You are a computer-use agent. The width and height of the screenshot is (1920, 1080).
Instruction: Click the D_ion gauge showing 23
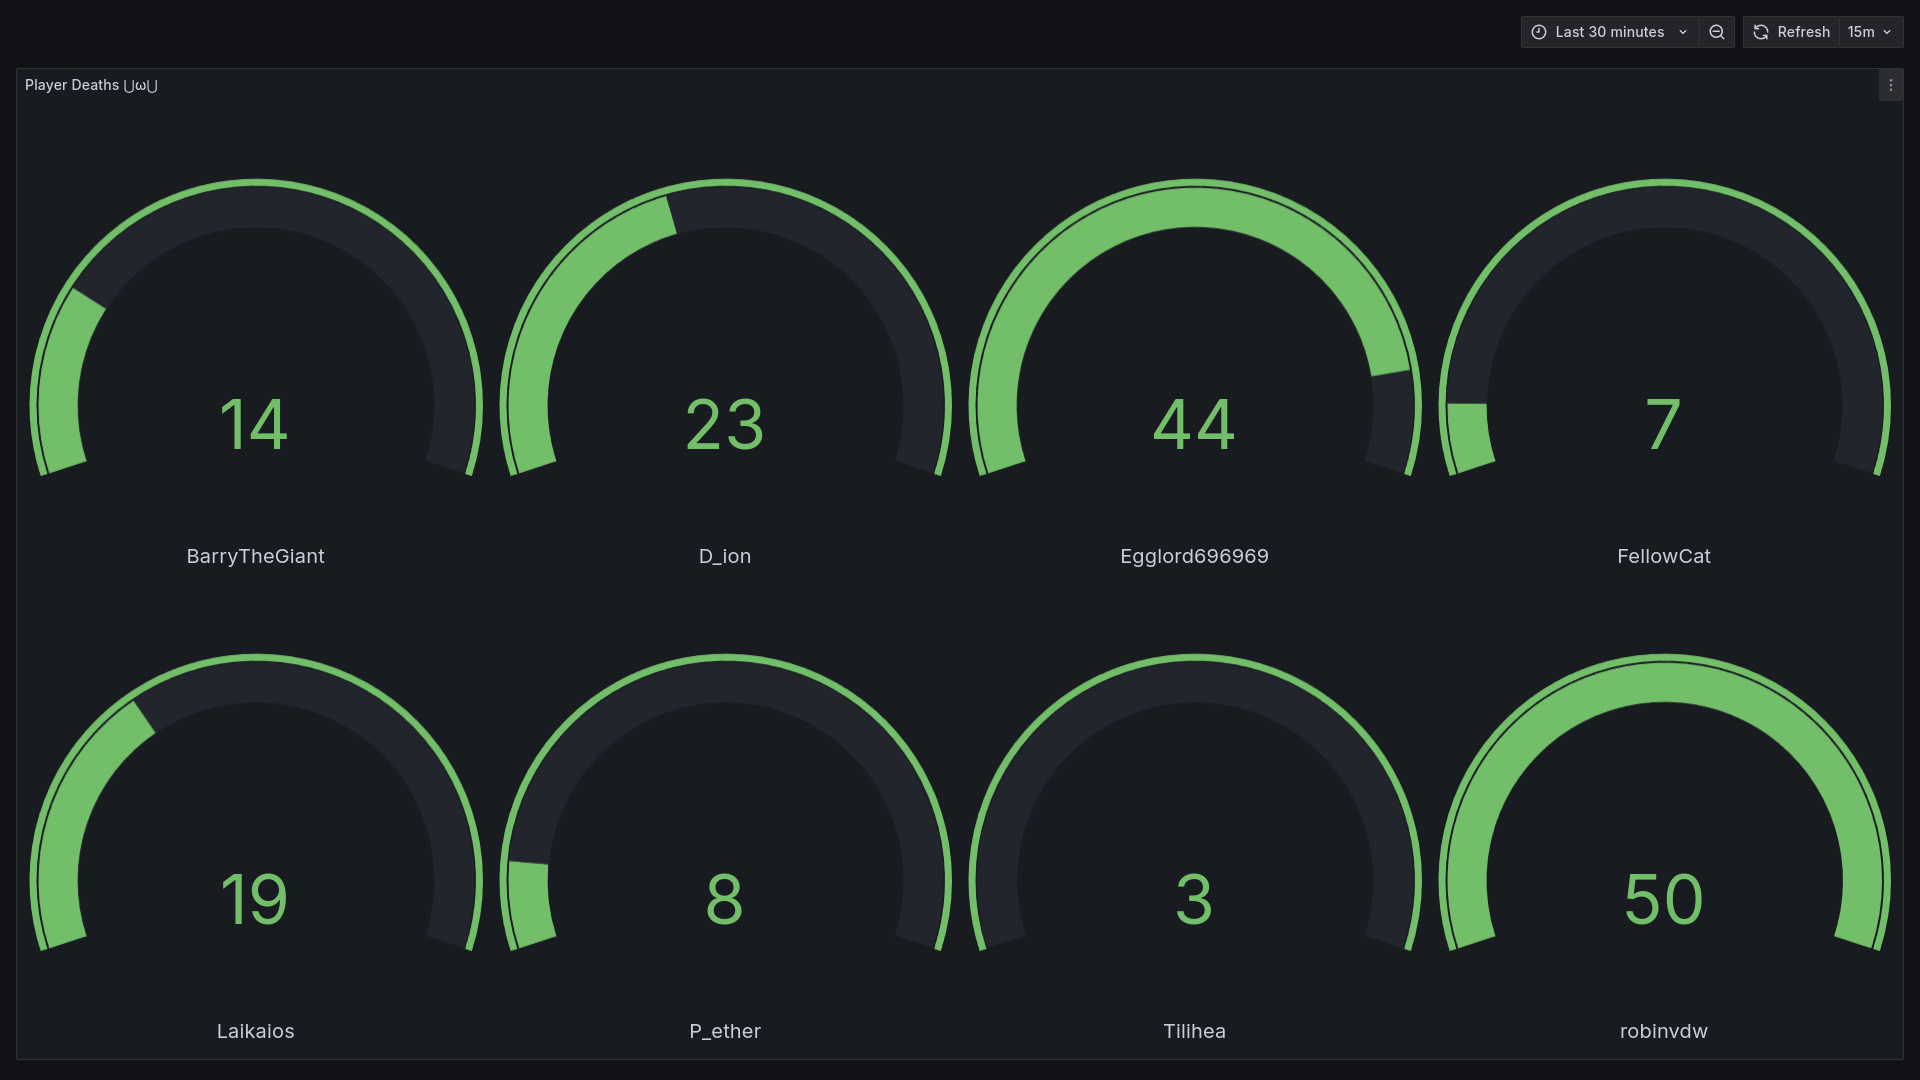pyautogui.click(x=725, y=424)
